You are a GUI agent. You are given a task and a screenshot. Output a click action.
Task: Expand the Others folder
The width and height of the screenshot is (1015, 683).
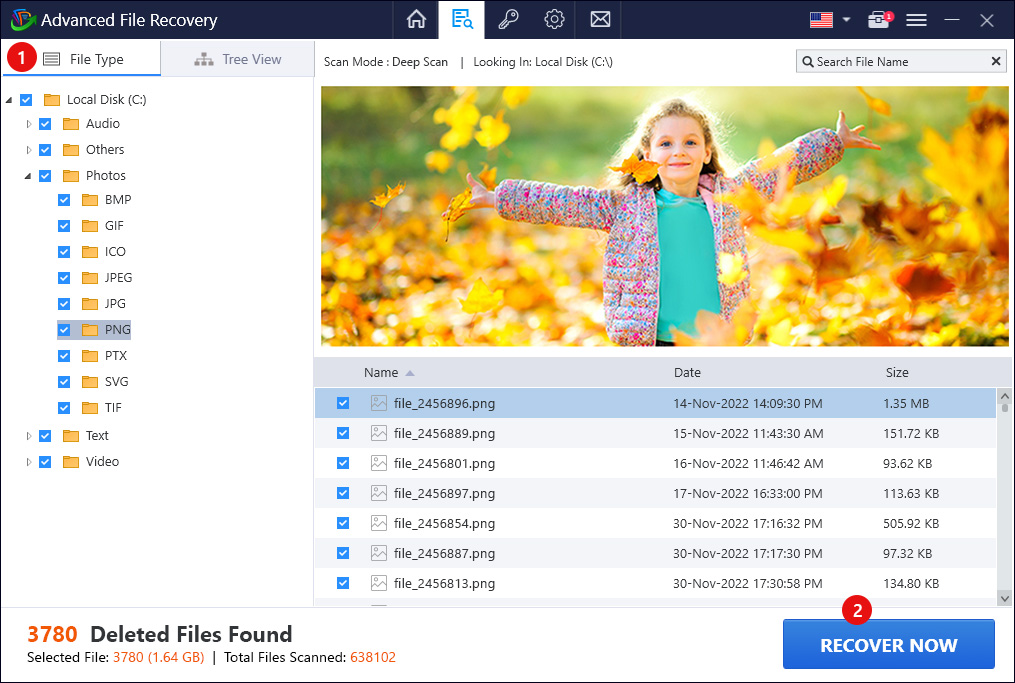pos(28,150)
